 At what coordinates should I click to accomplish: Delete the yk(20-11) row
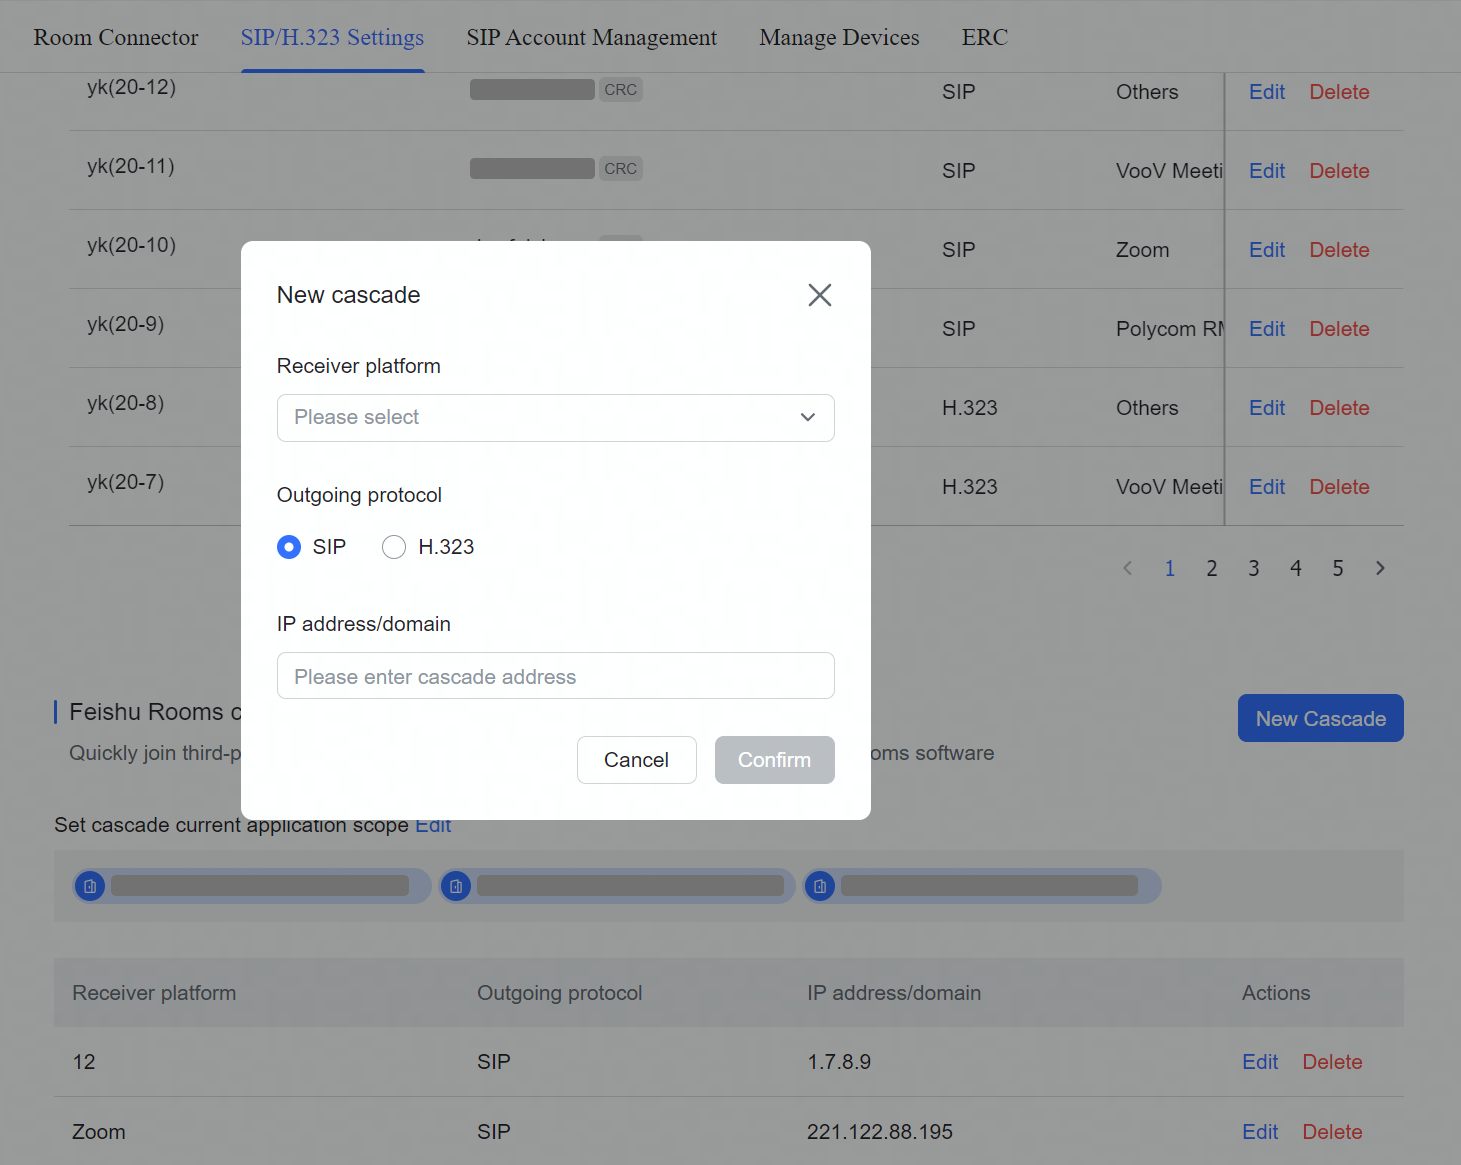(1340, 171)
